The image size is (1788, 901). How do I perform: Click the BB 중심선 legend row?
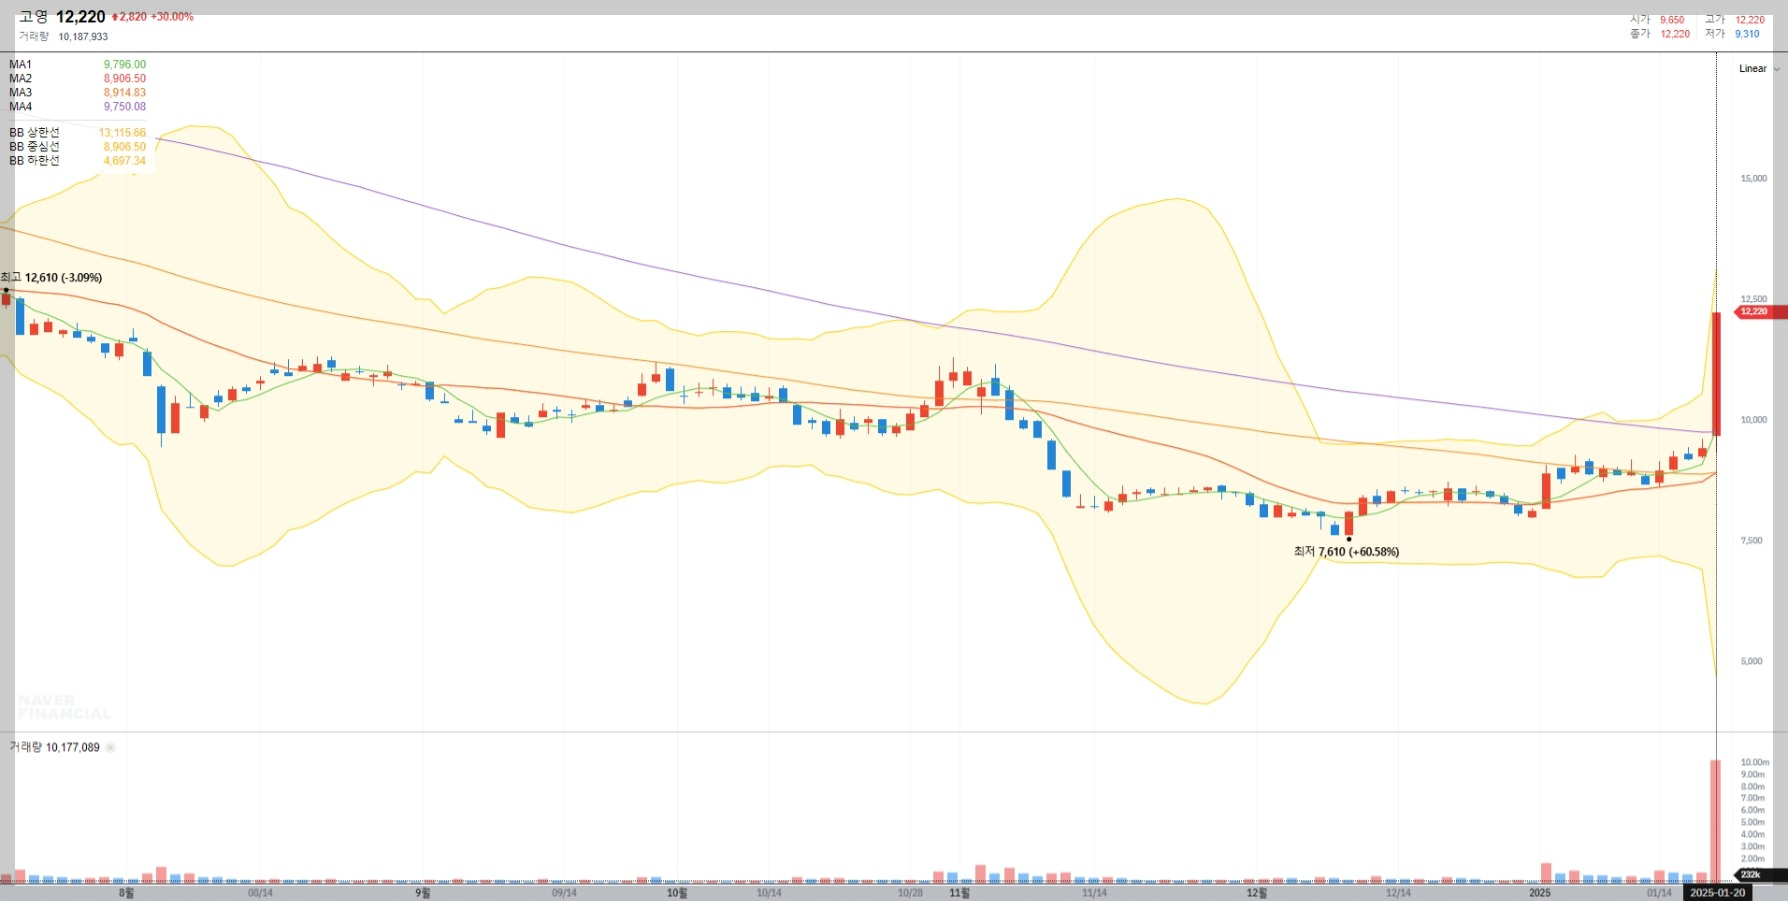77,146
